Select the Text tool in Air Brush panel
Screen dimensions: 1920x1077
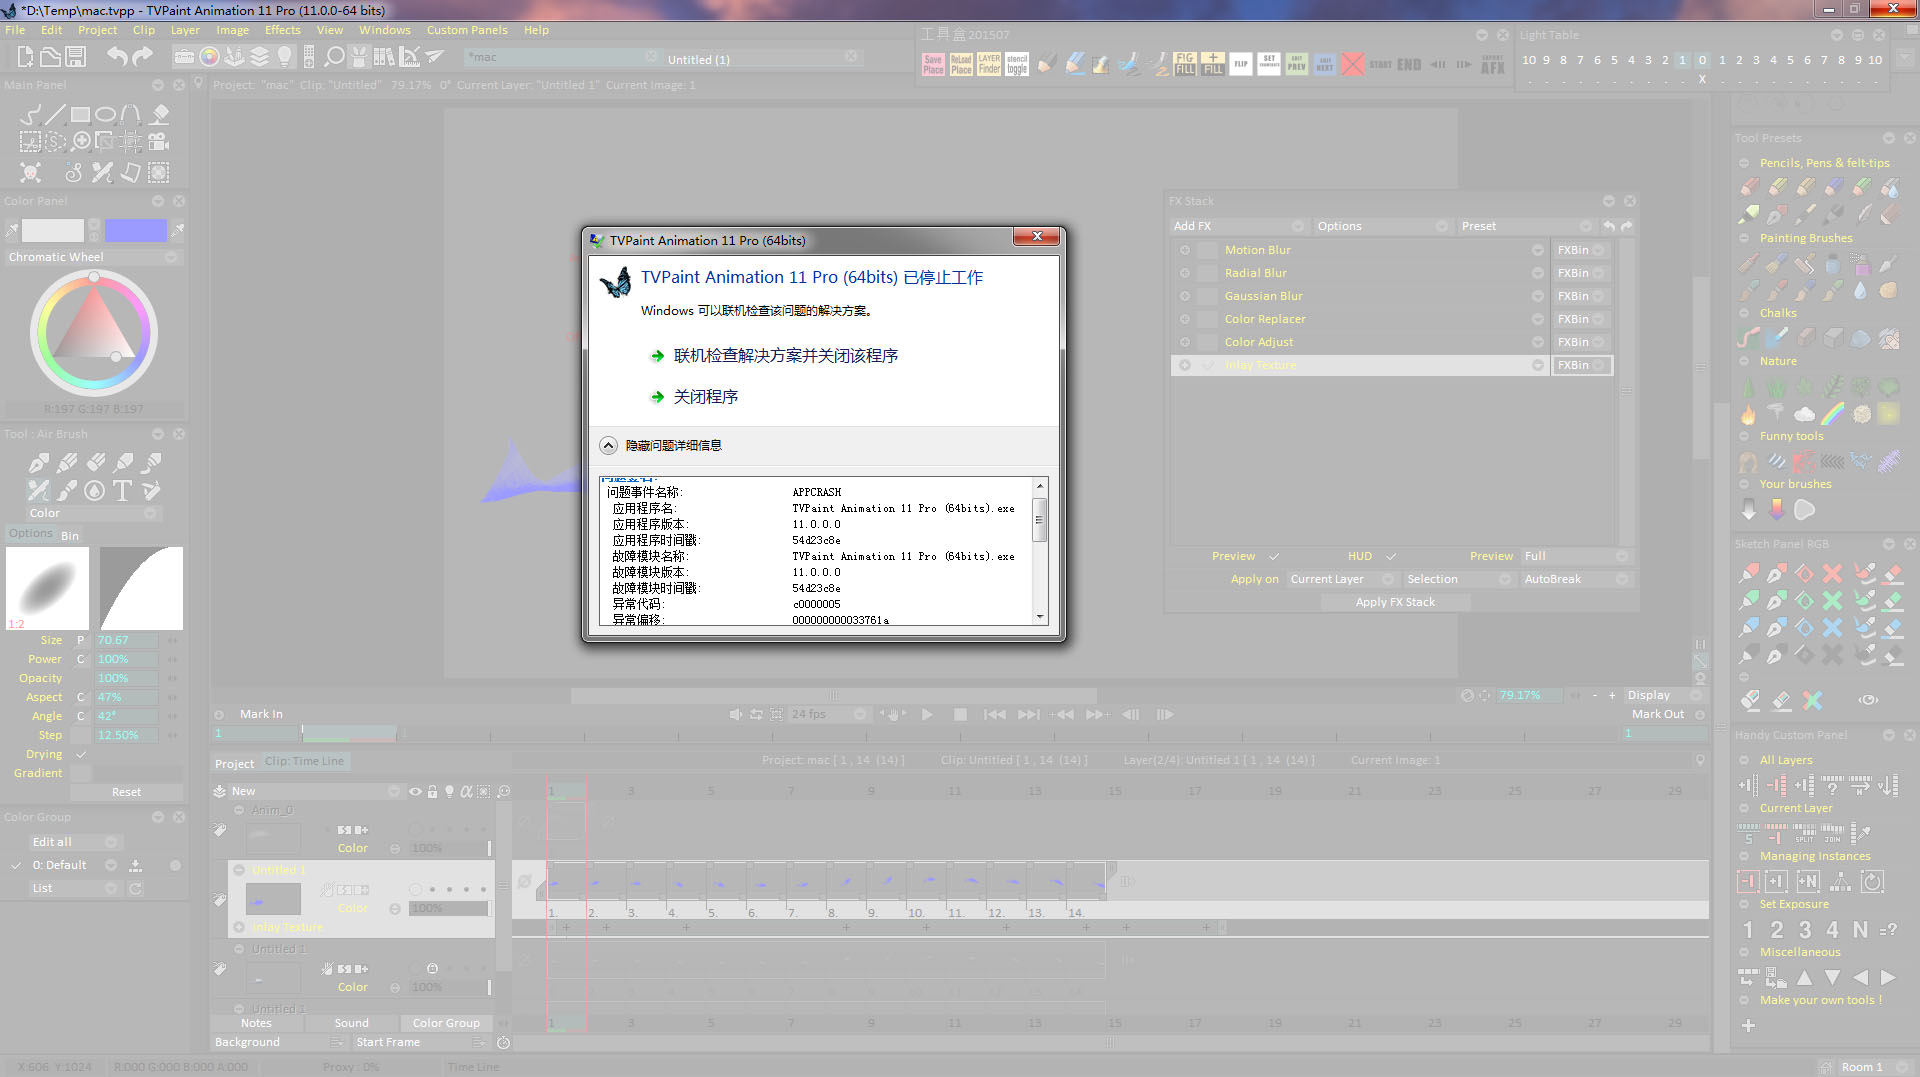click(x=122, y=490)
